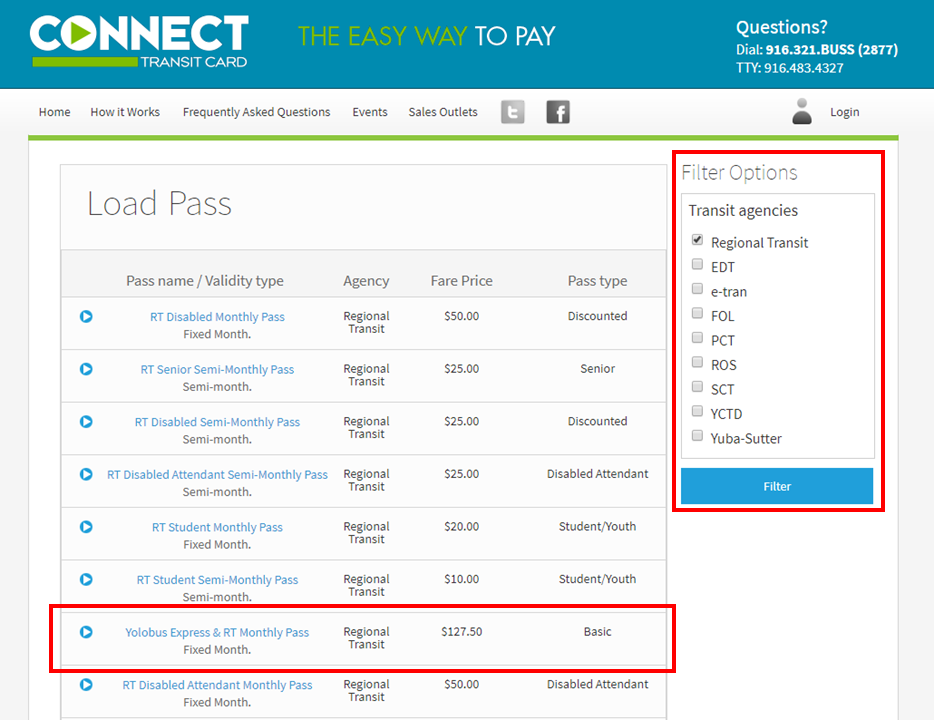Click arrow icon beside RT Senior Semi-Monthly Pass
This screenshot has height=720, width=934.
tap(86, 369)
